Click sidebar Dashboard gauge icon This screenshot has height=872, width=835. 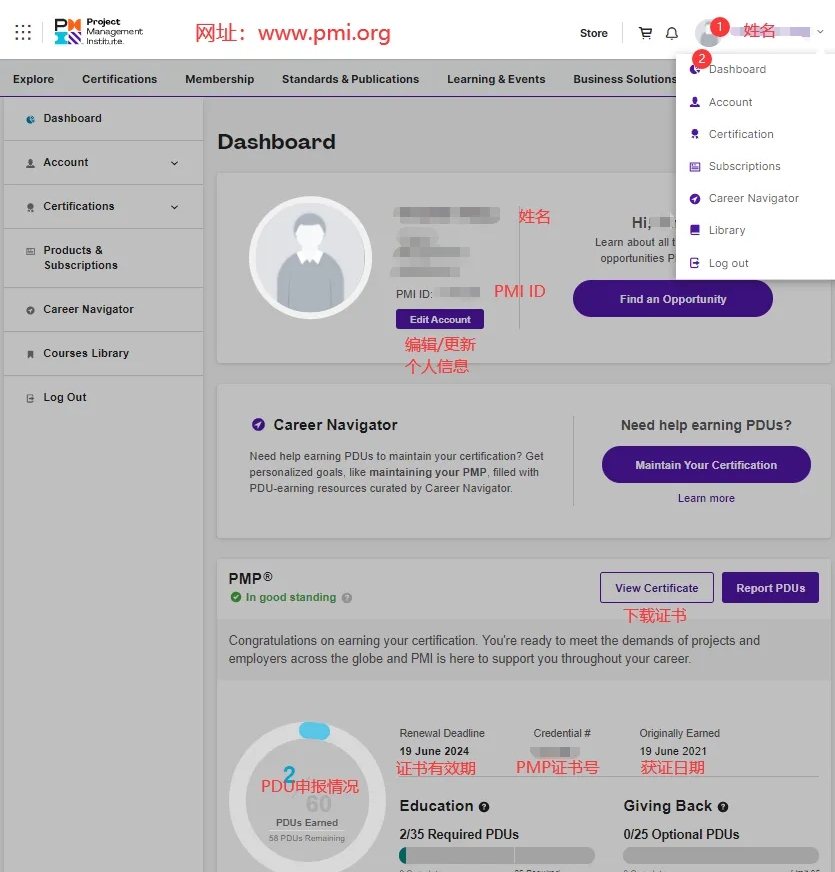(31, 119)
